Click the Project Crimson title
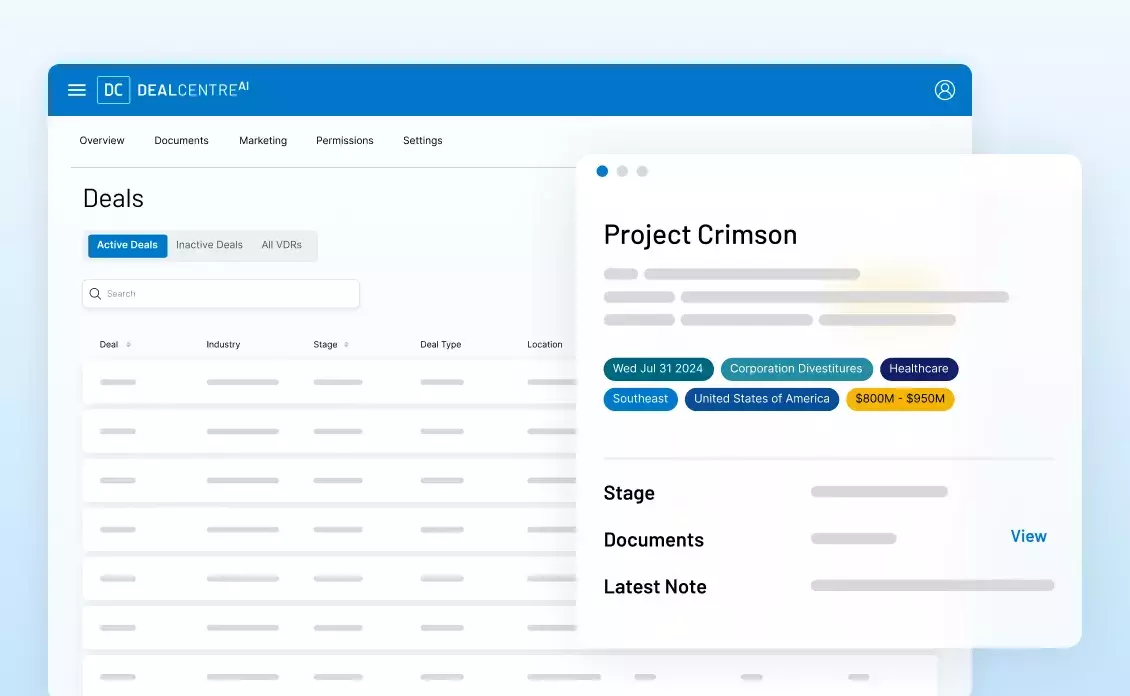 700,234
